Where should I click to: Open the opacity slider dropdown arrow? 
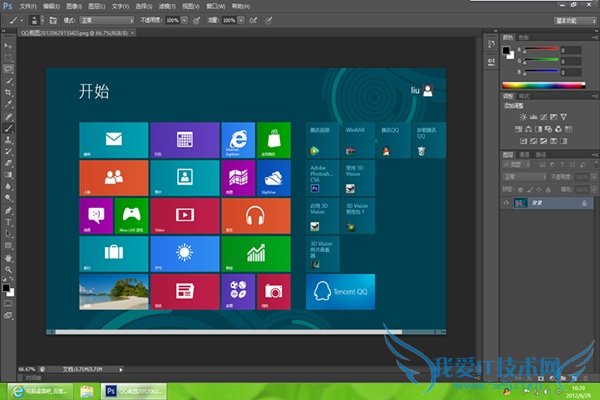click(x=184, y=20)
